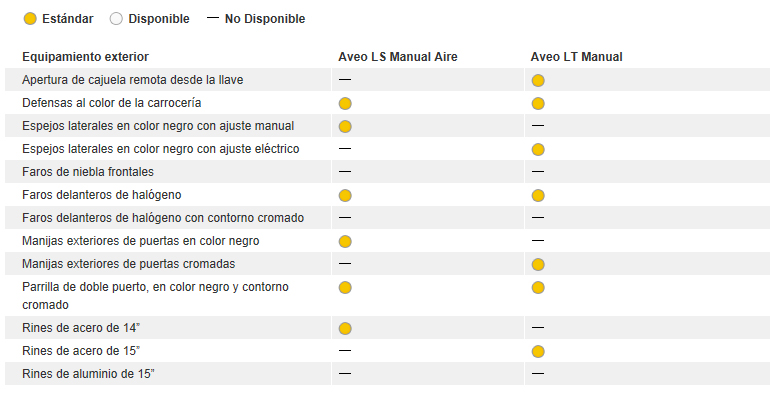This screenshot has width=770, height=406.
Task: Click Aveo LT dot for Manijas exteriores cromadas
Action: (x=538, y=264)
